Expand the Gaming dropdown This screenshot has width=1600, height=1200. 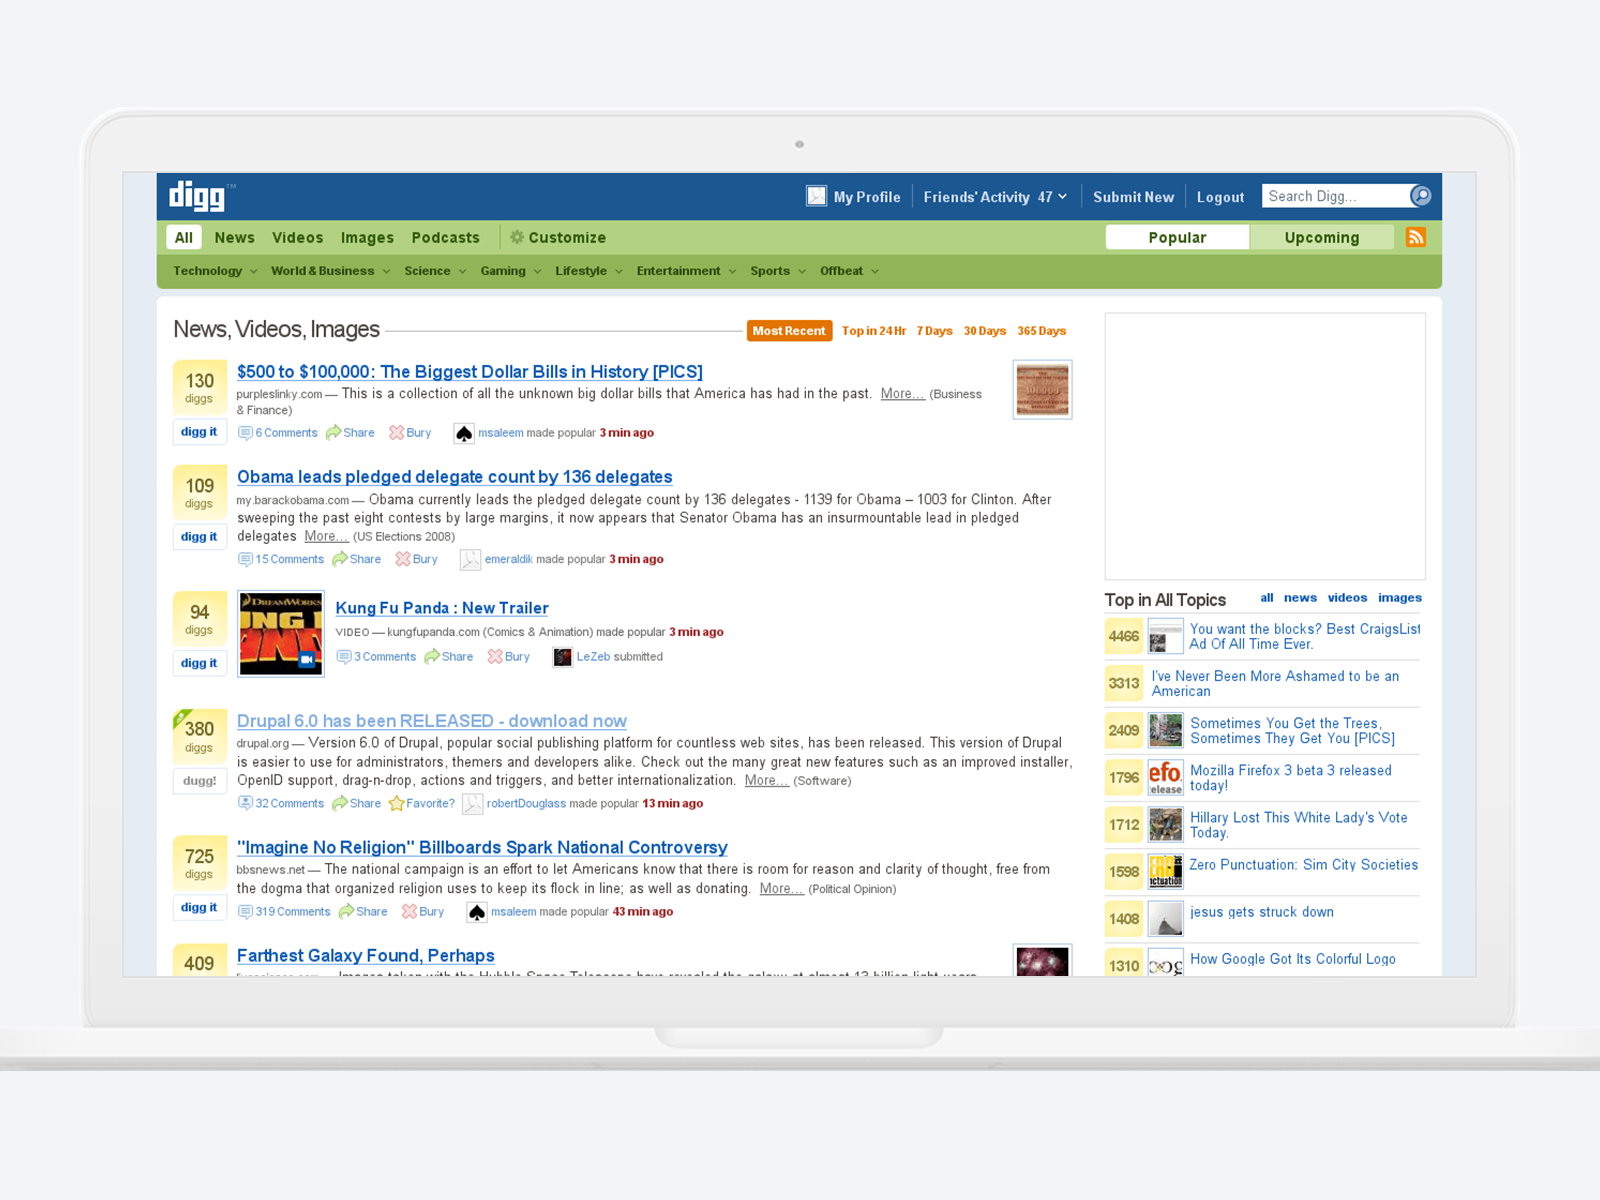(x=510, y=271)
